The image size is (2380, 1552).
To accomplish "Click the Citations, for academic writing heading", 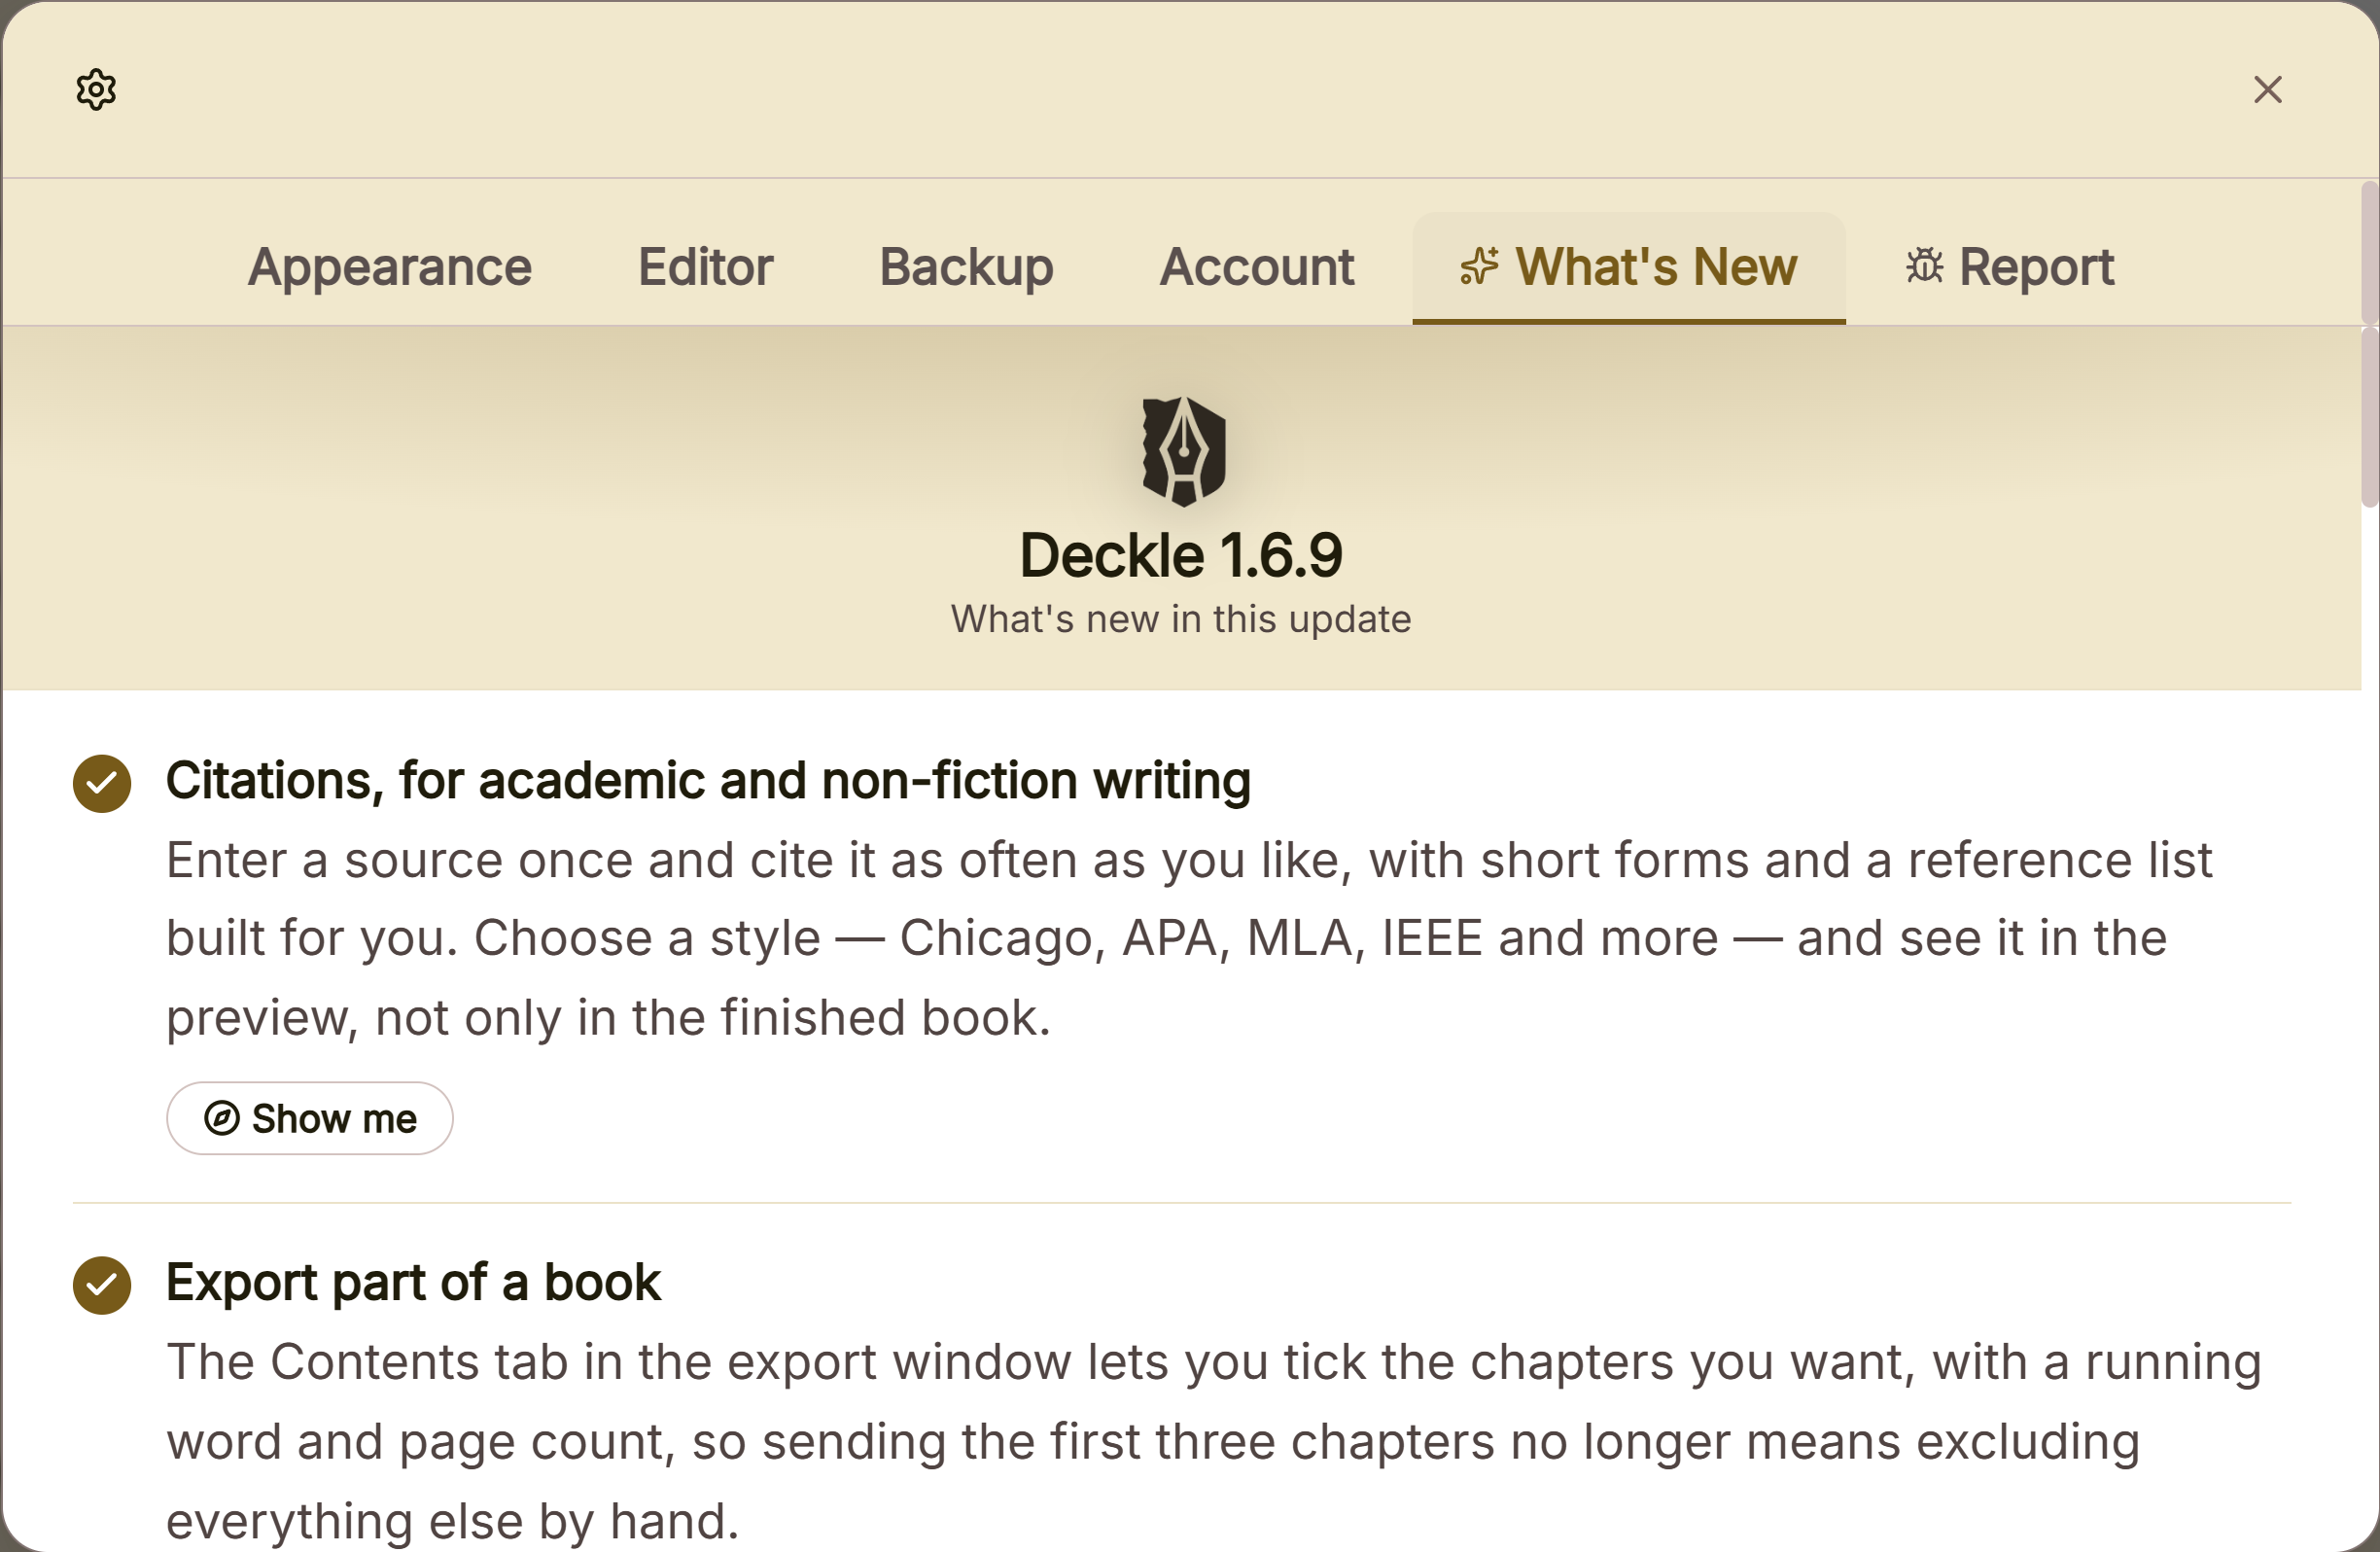I will tap(708, 781).
